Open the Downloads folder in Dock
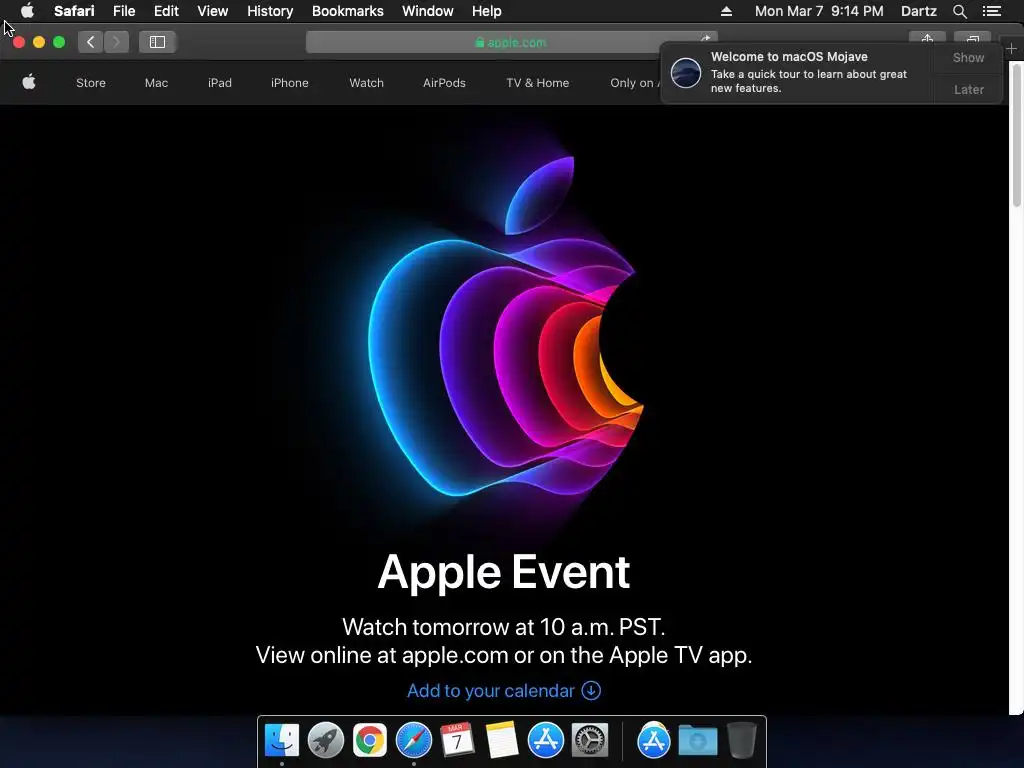The height and width of the screenshot is (768, 1024). [x=697, y=740]
